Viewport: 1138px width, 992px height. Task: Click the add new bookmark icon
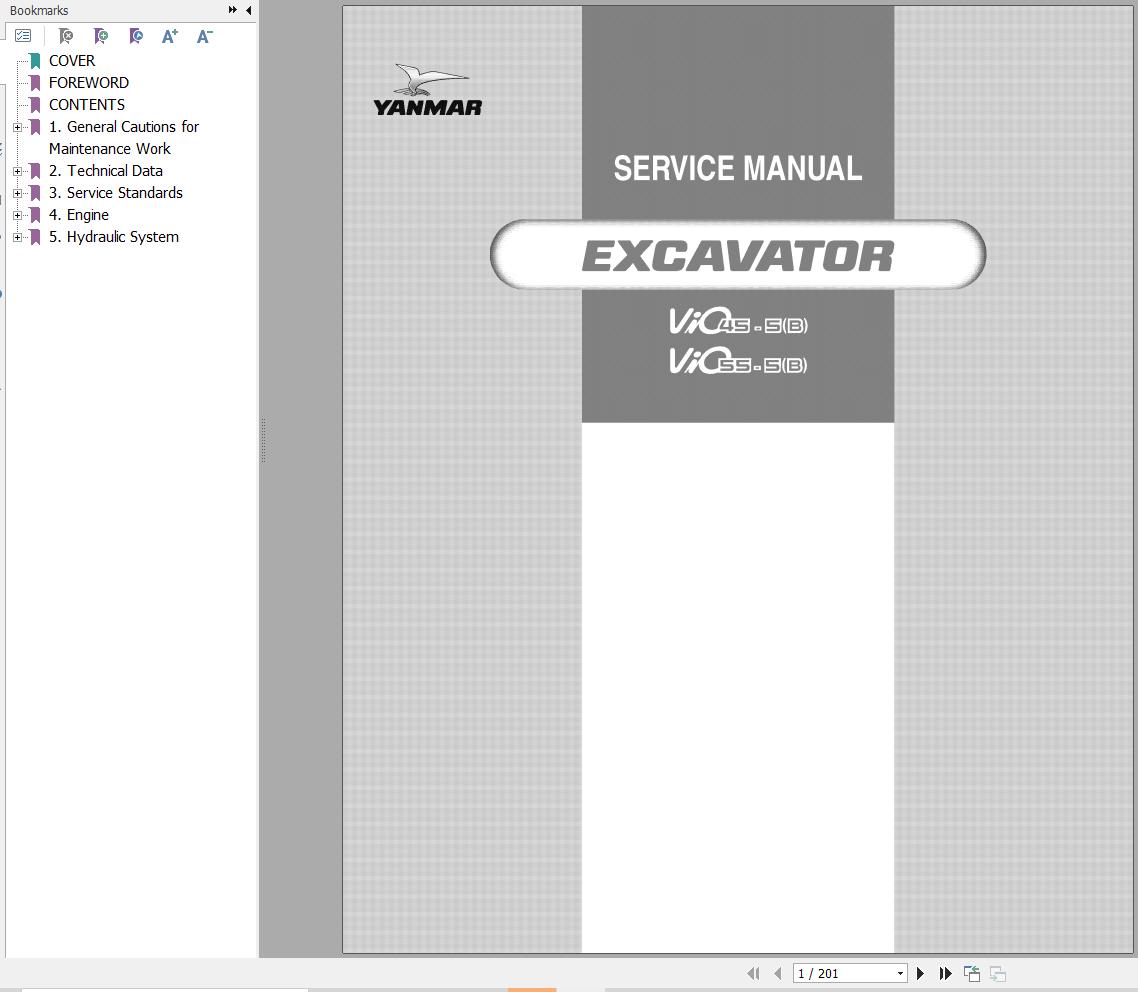tap(101, 36)
